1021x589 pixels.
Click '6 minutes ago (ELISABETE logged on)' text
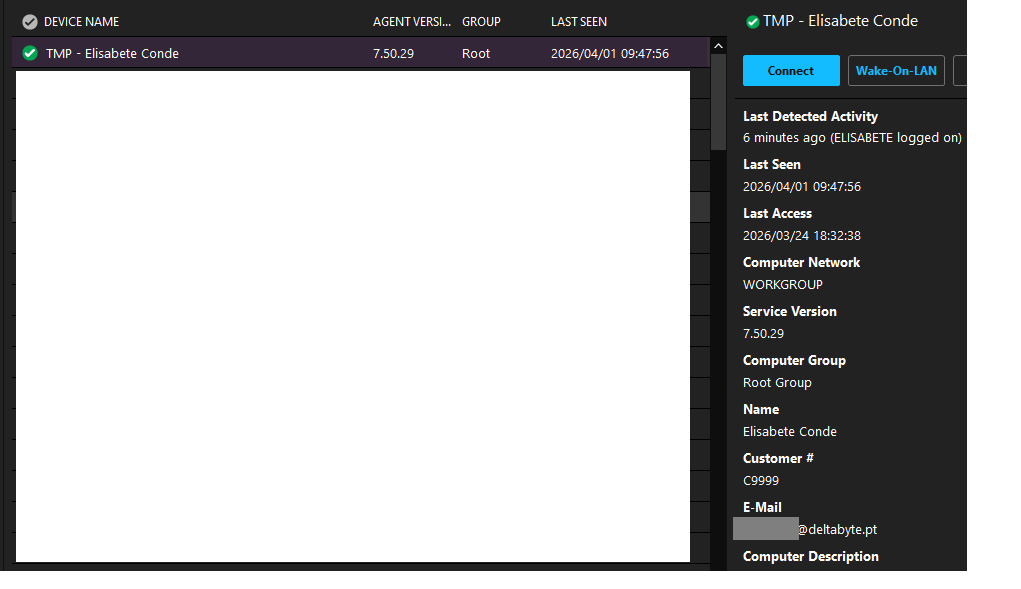pyautogui.click(x=852, y=137)
